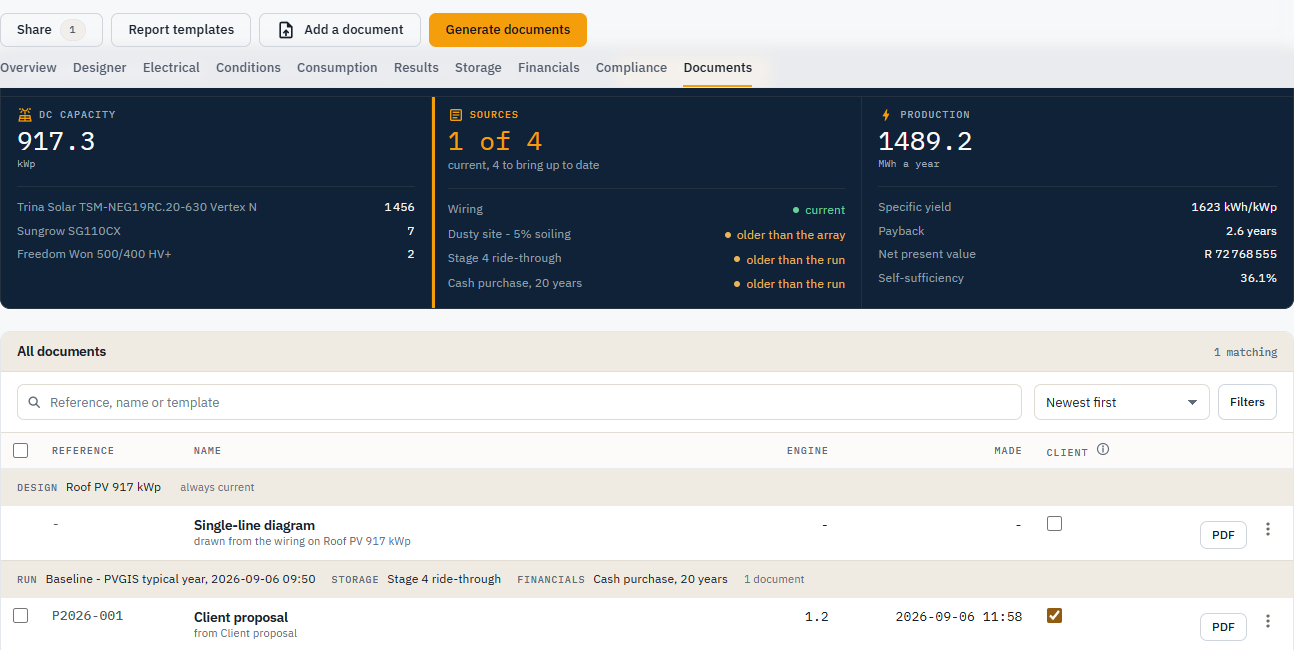The width and height of the screenshot is (1294, 650).
Task: Click the Production lightning bolt icon
Action: point(886,115)
